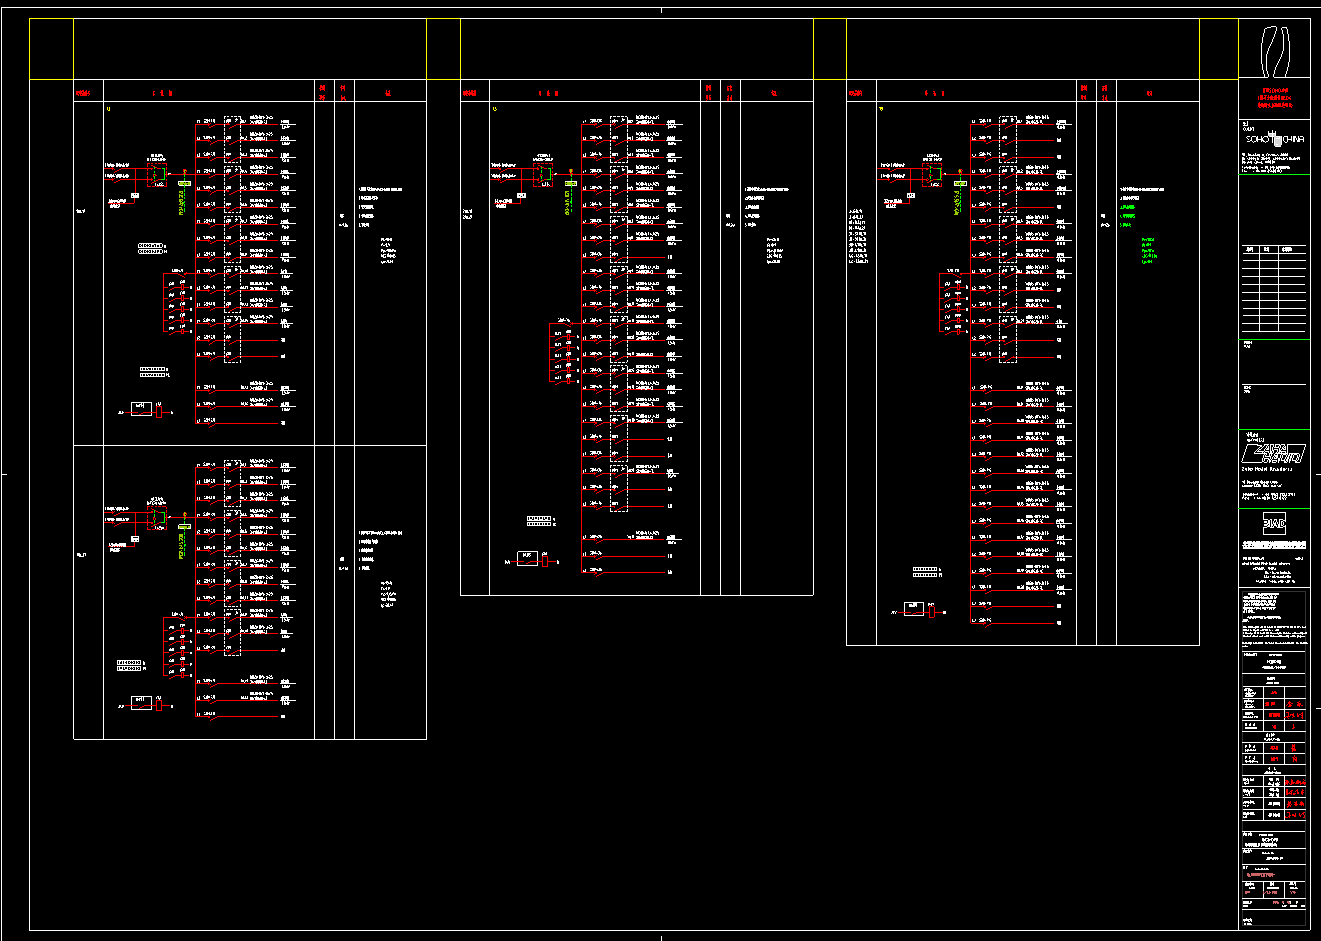The width and height of the screenshot is (1321, 941).
Task: Click the red vertical busbar in middle panel
Action: (583, 350)
